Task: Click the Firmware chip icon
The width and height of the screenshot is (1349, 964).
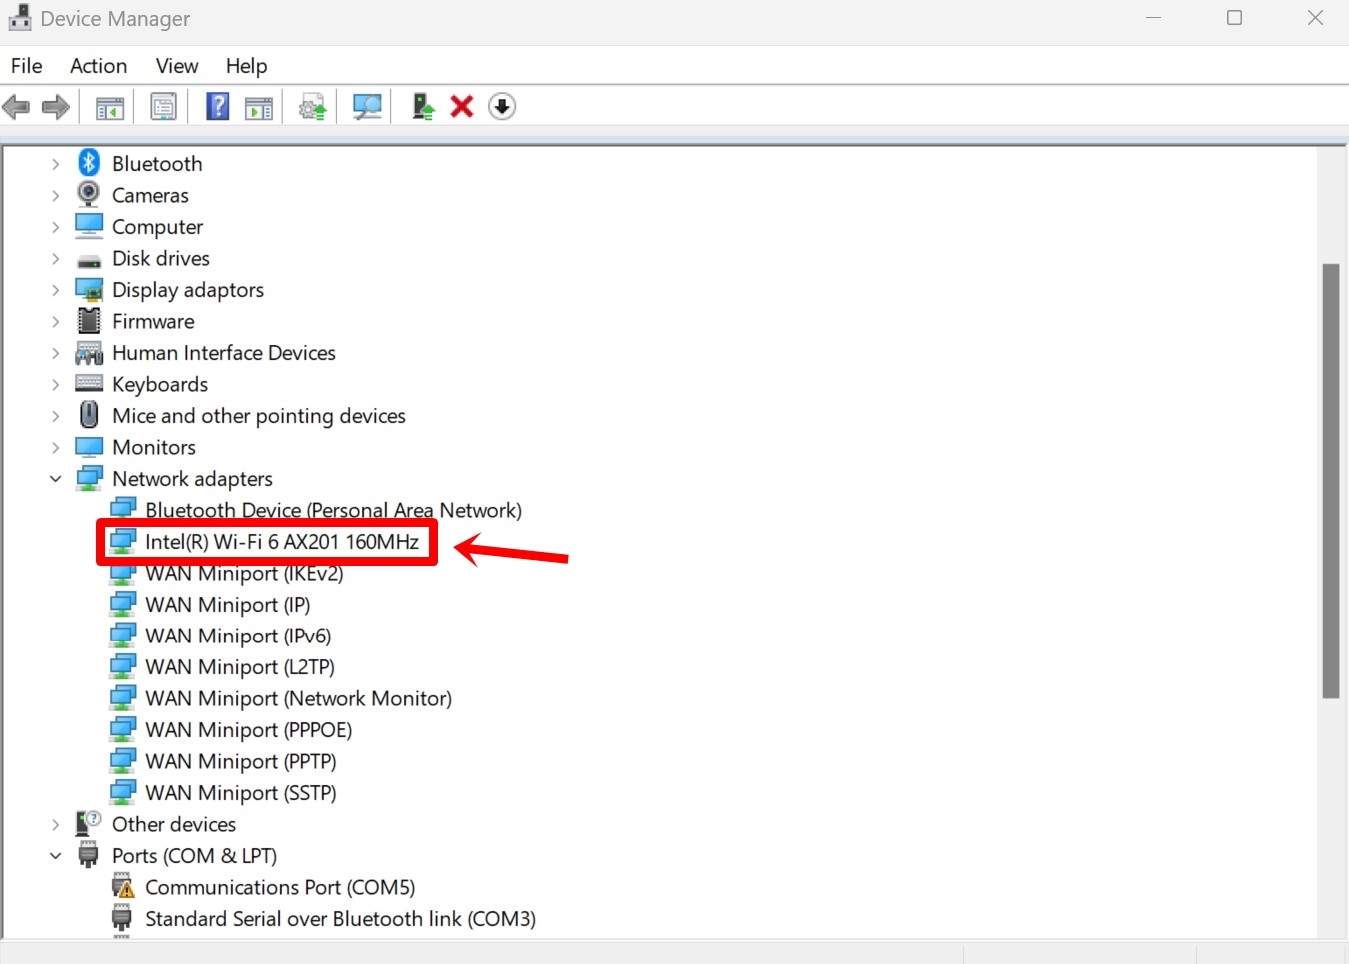Action: (89, 321)
